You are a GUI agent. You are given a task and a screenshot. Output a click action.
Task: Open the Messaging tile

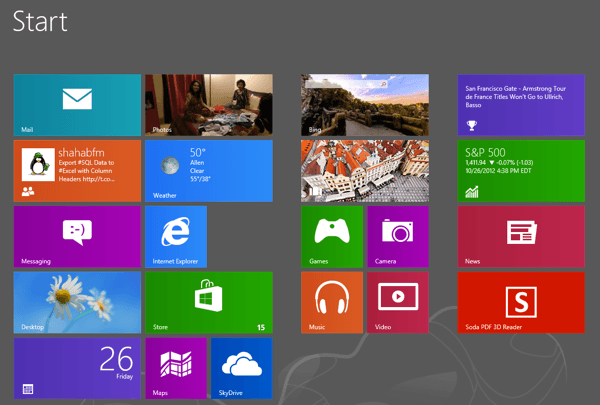(77, 236)
